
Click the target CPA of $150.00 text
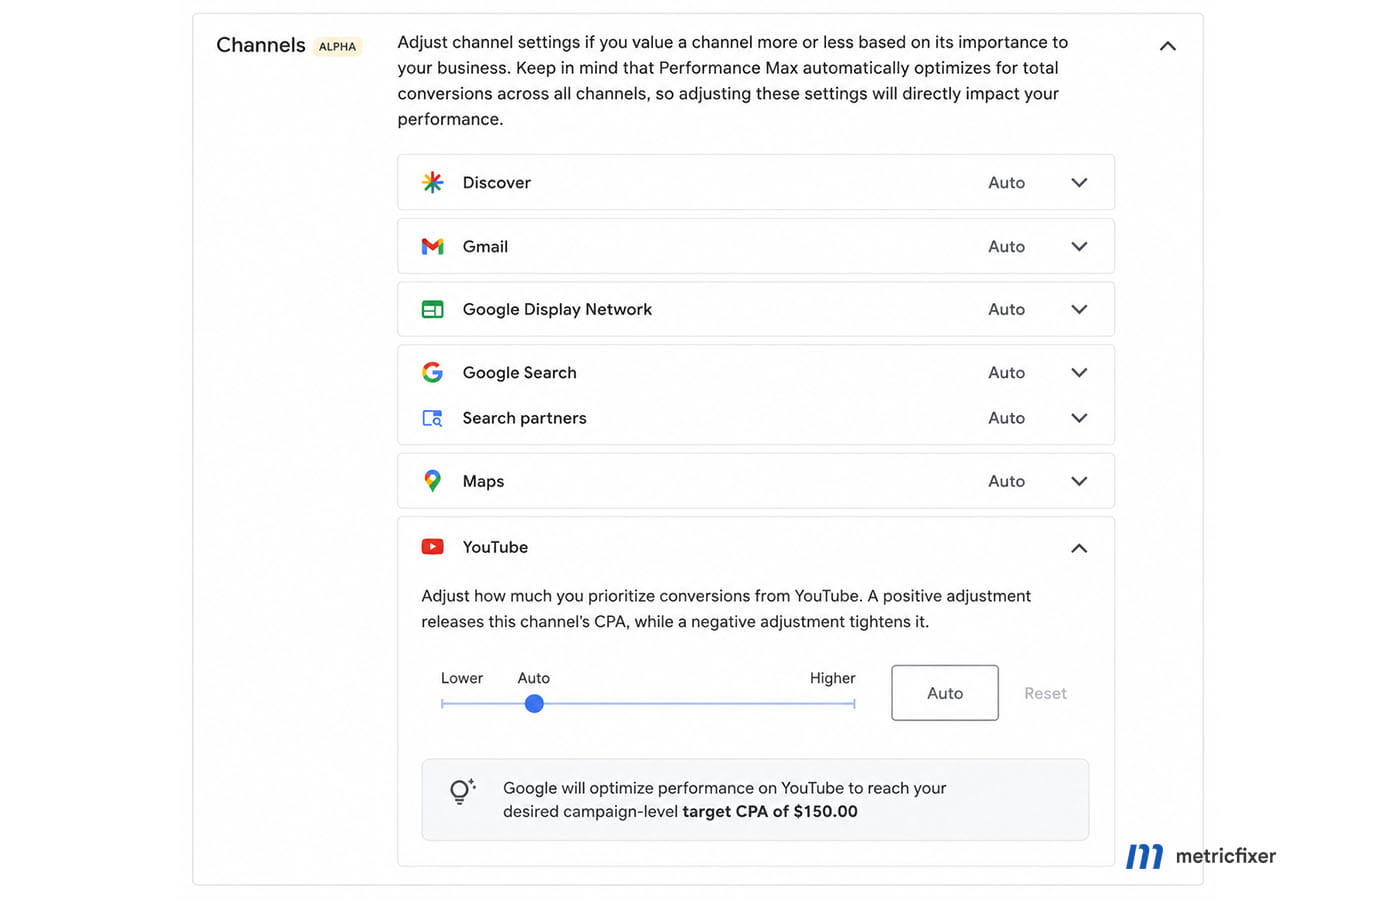pos(770,812)
